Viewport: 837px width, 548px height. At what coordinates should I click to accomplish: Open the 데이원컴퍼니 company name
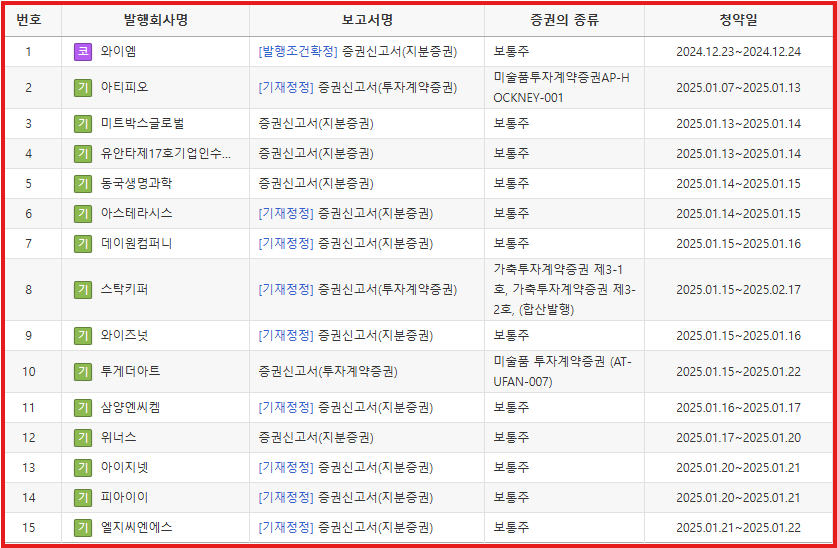[x=136, y=243]
